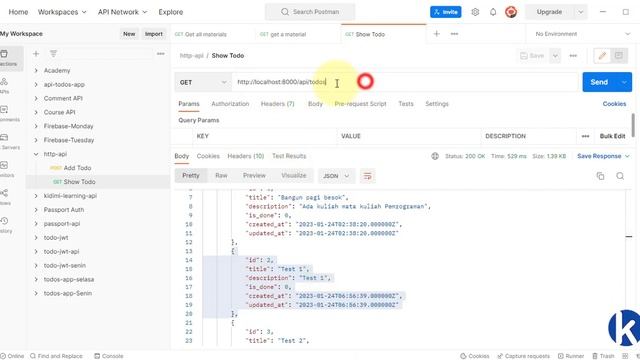Open sidebar three-dot options menu
Screen dimensions: 640x360
coord(161,53)
